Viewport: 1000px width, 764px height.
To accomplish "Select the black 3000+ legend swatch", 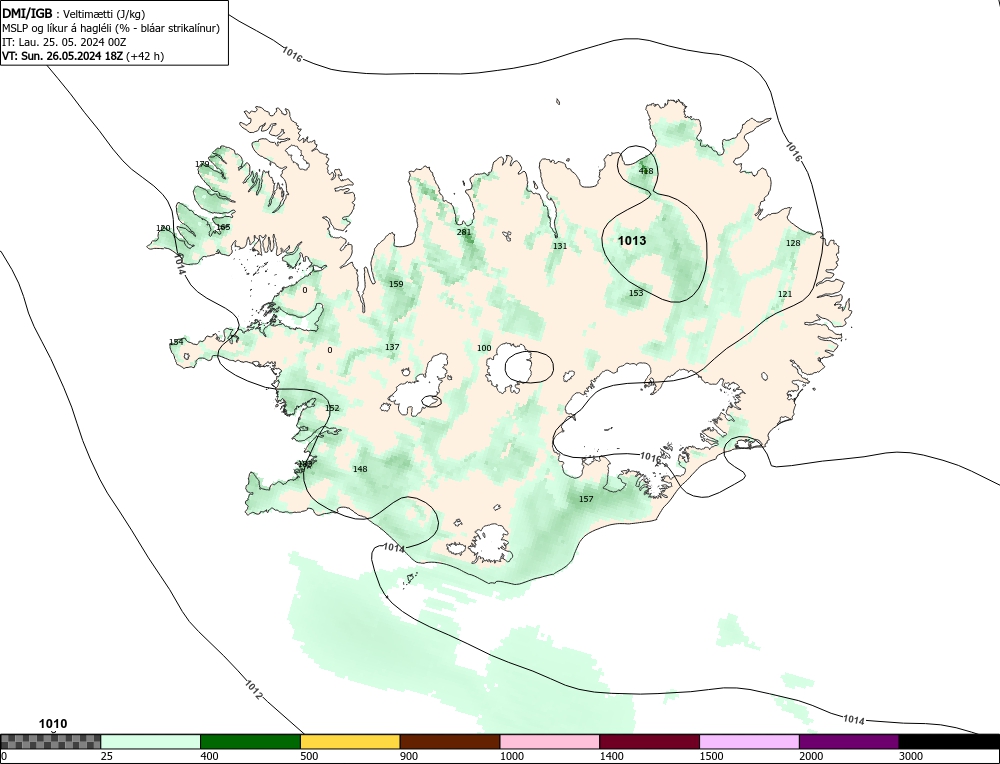I will click(949, 742).
